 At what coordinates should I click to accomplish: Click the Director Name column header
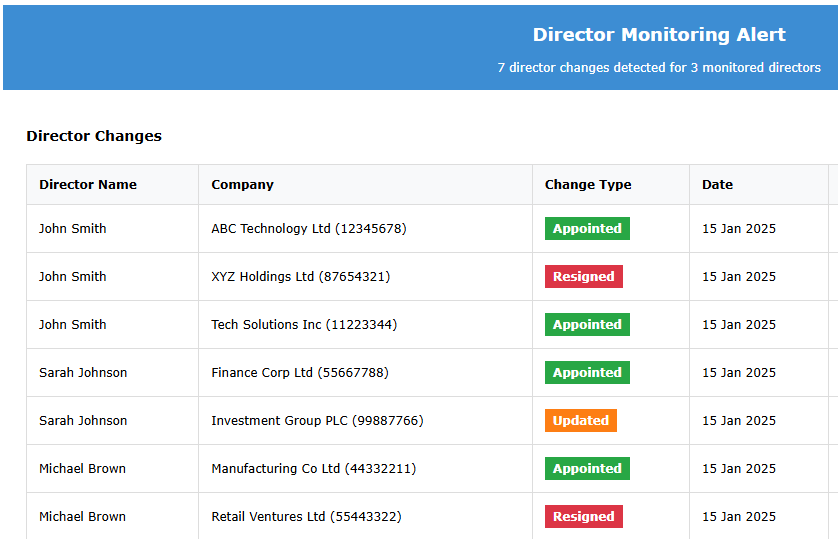point(88,185)
